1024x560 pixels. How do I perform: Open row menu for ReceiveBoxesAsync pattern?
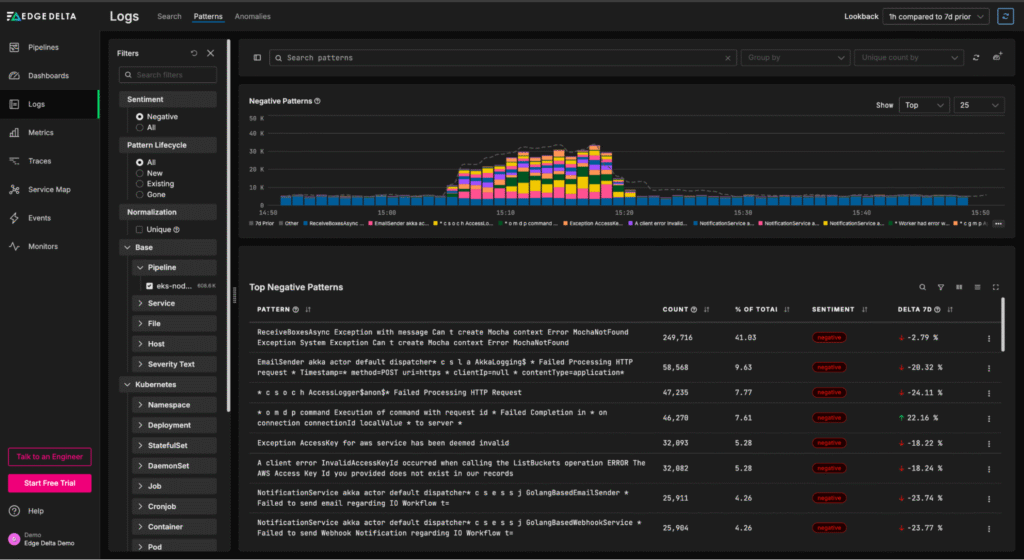click(989, 338)
